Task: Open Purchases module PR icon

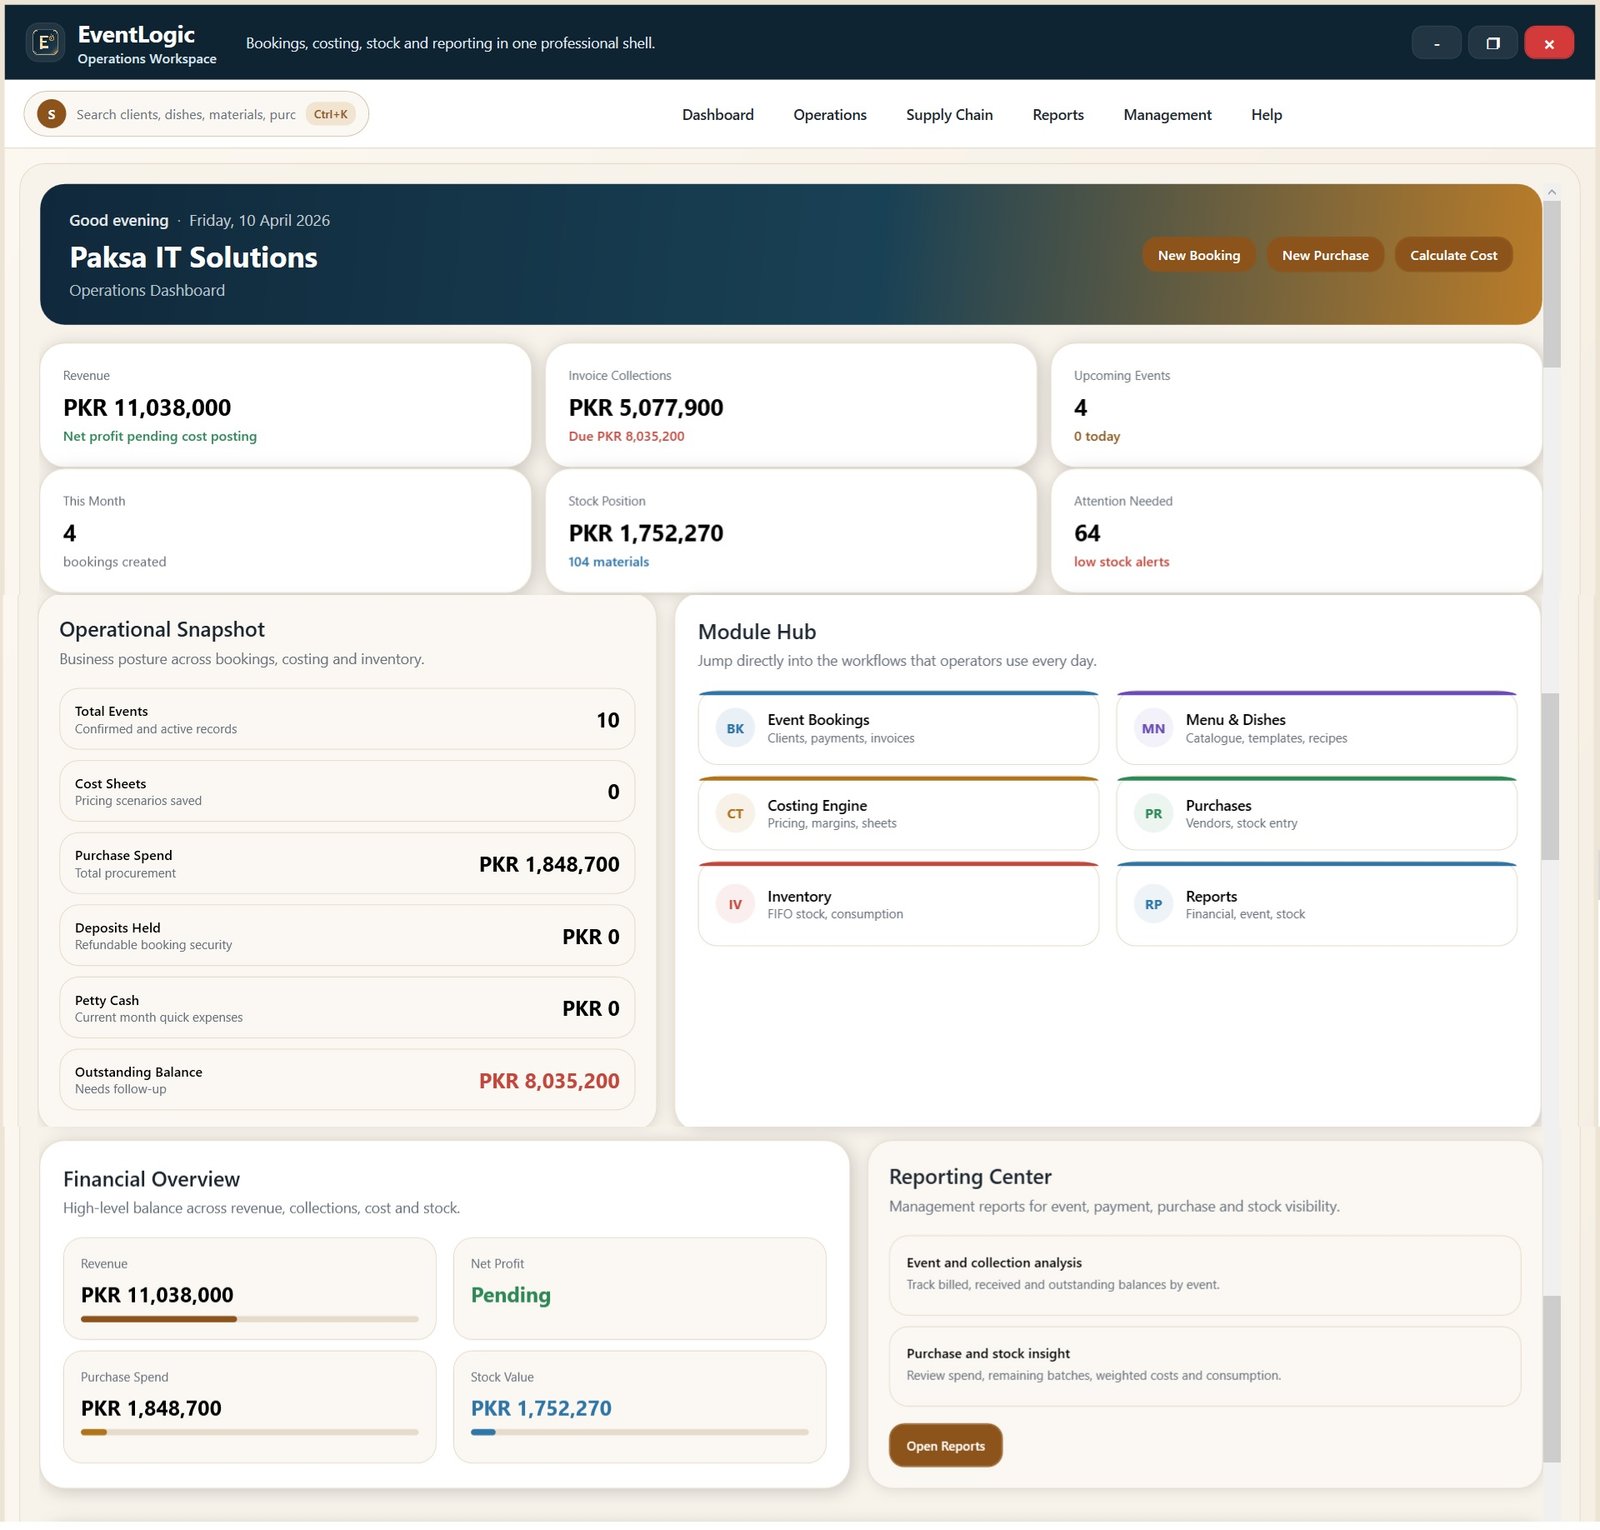Action: click(1153, 814)
